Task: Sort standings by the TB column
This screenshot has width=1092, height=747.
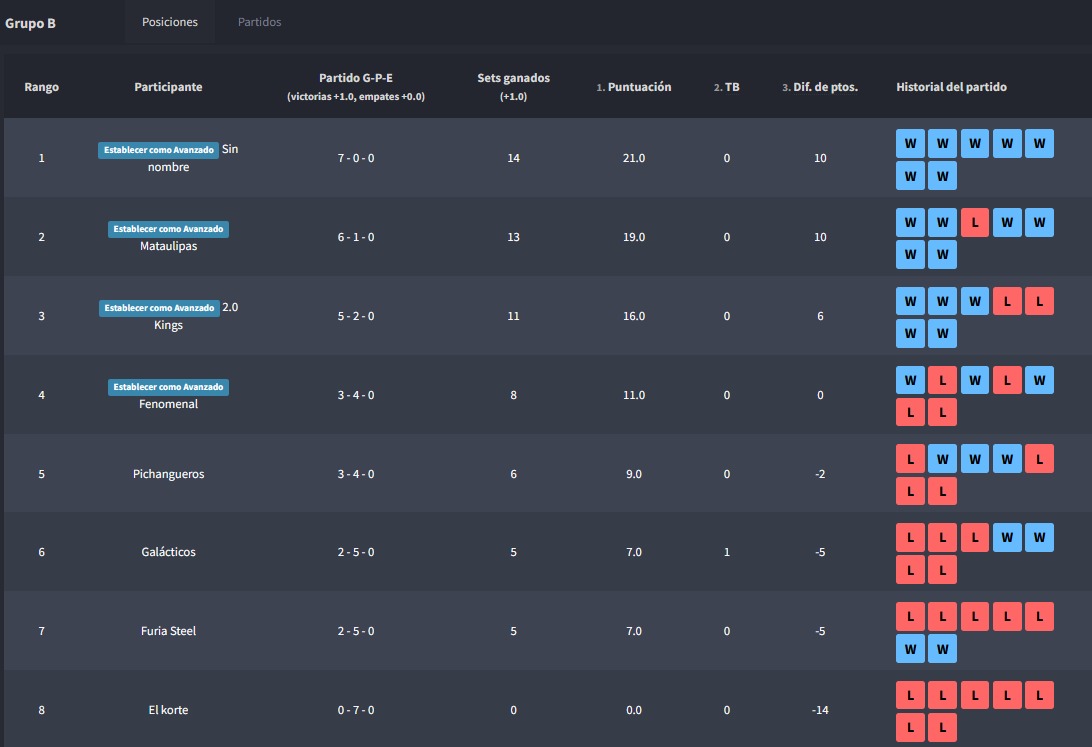Action: pos(726,87)
